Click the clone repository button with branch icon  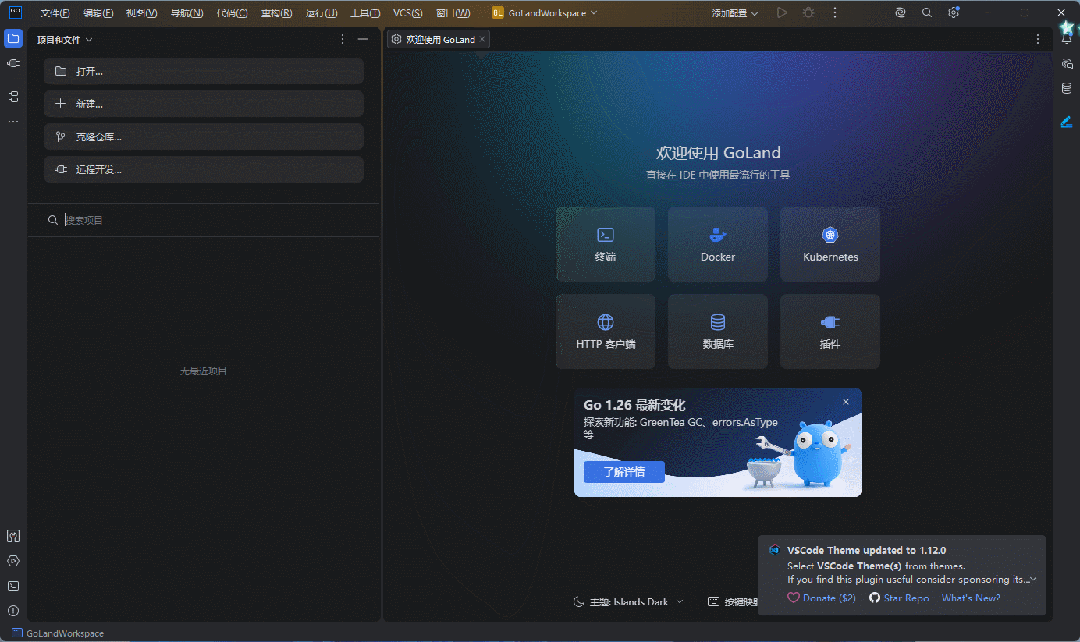[204, 136]
